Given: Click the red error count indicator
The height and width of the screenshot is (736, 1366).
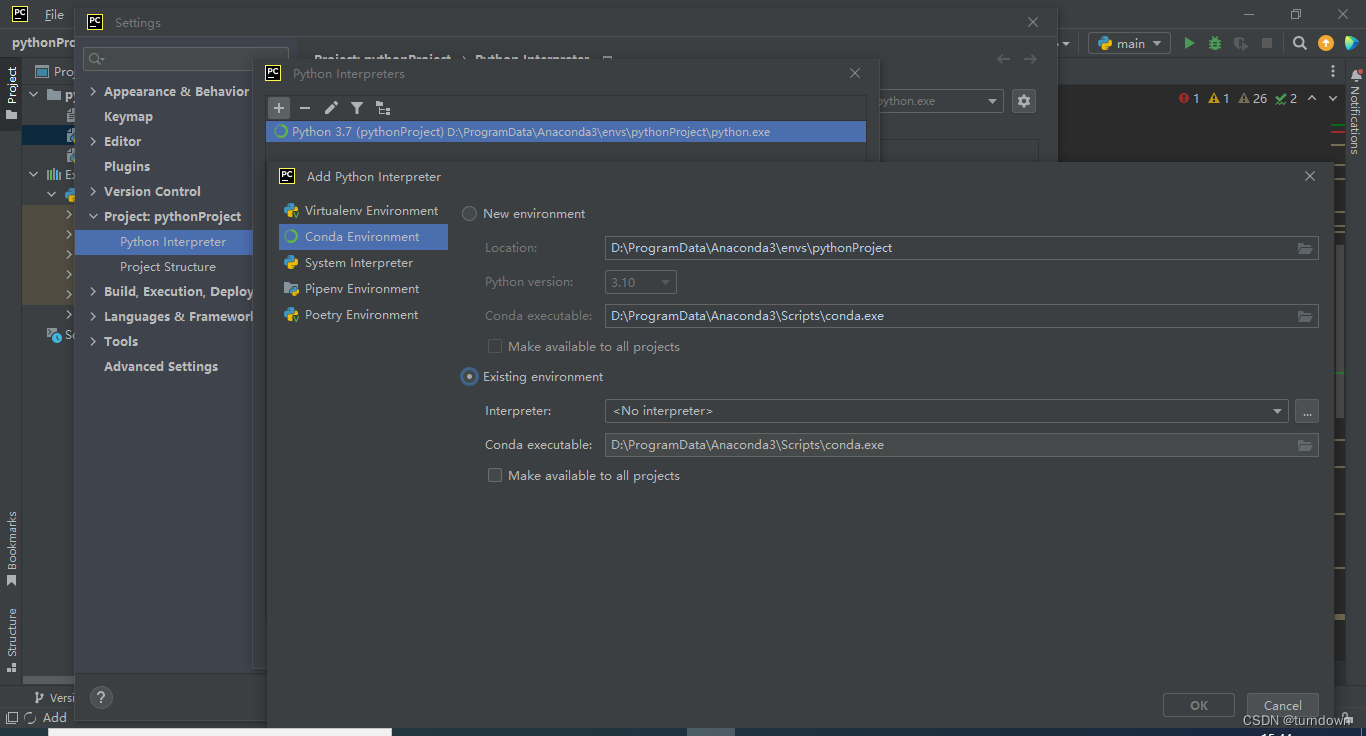Looking at the screenshot, I should coord(1189,98).
